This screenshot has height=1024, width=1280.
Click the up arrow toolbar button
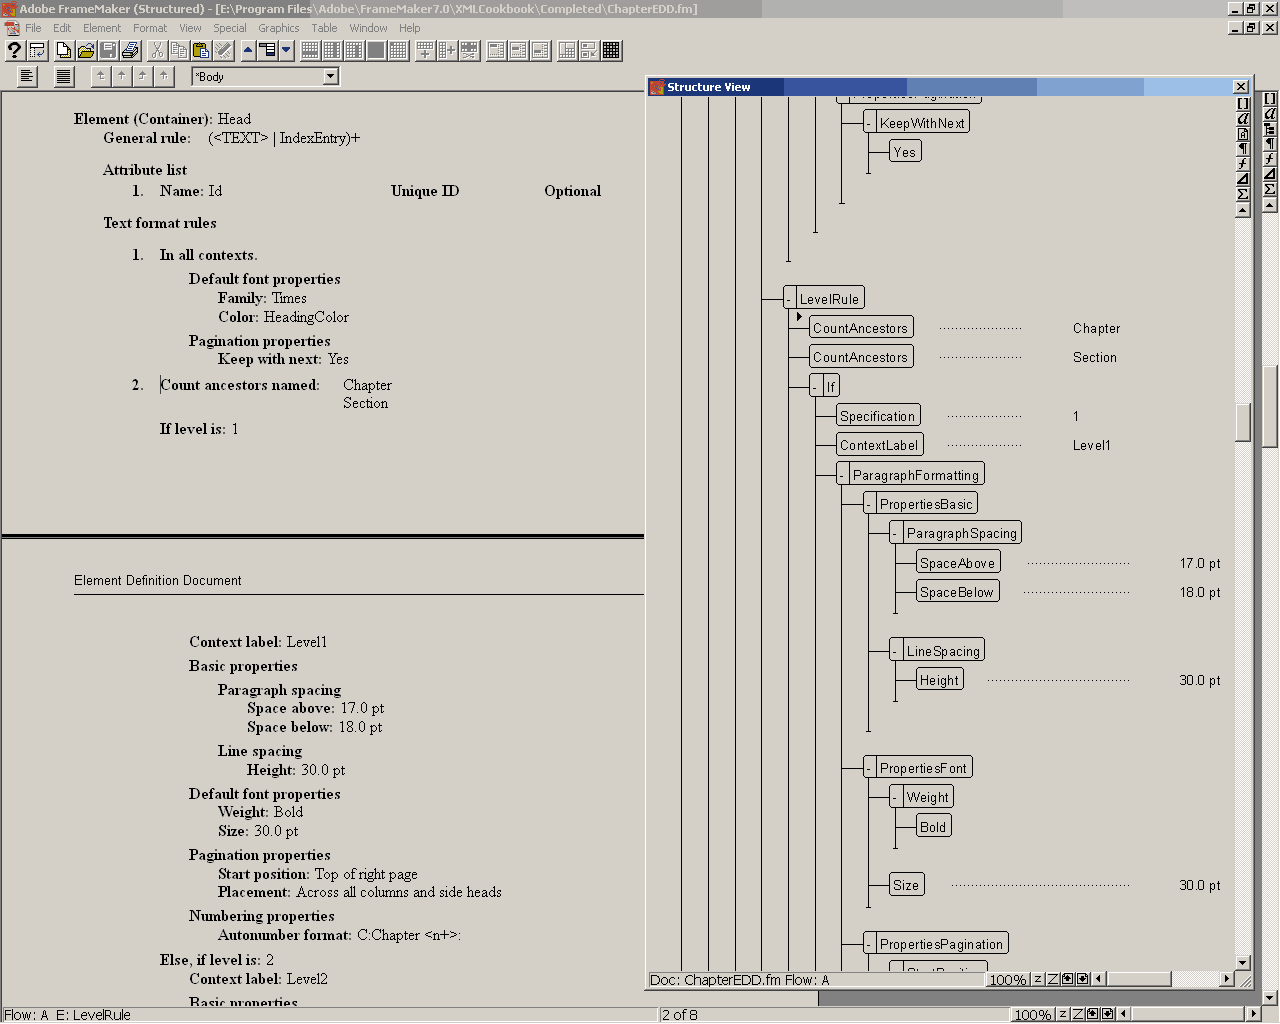[248, 50]
